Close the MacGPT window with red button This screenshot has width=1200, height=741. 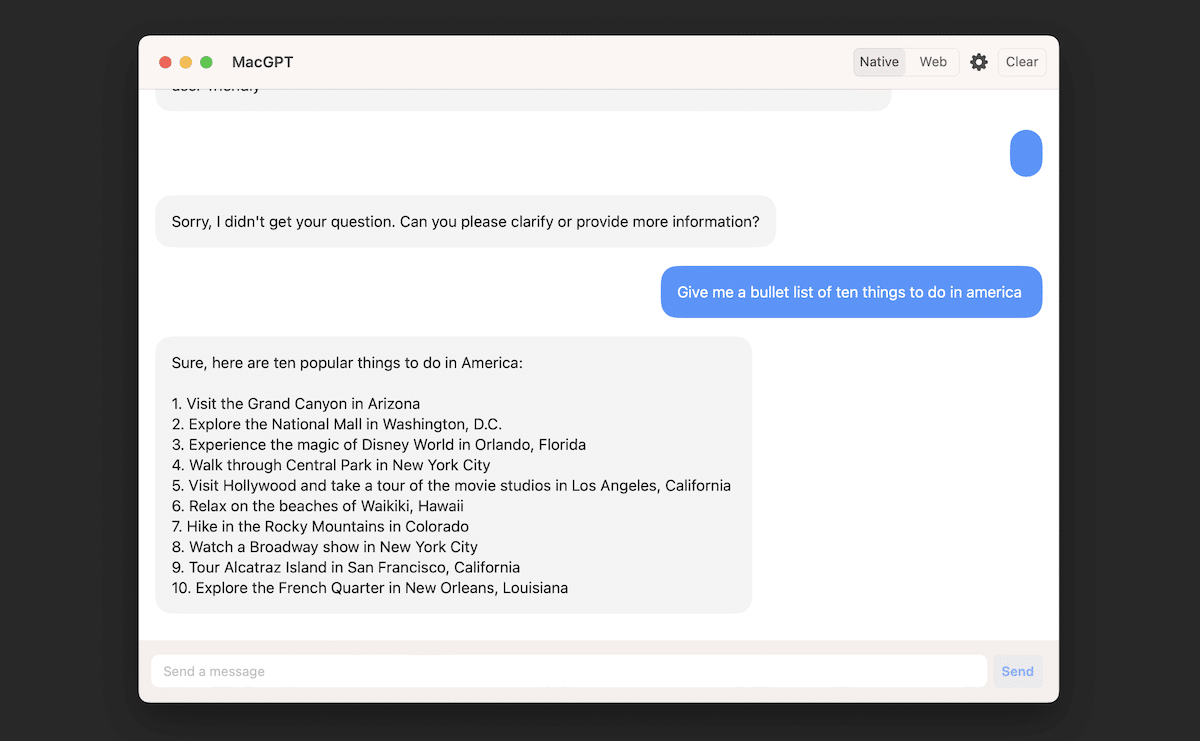tap(166, 62)
